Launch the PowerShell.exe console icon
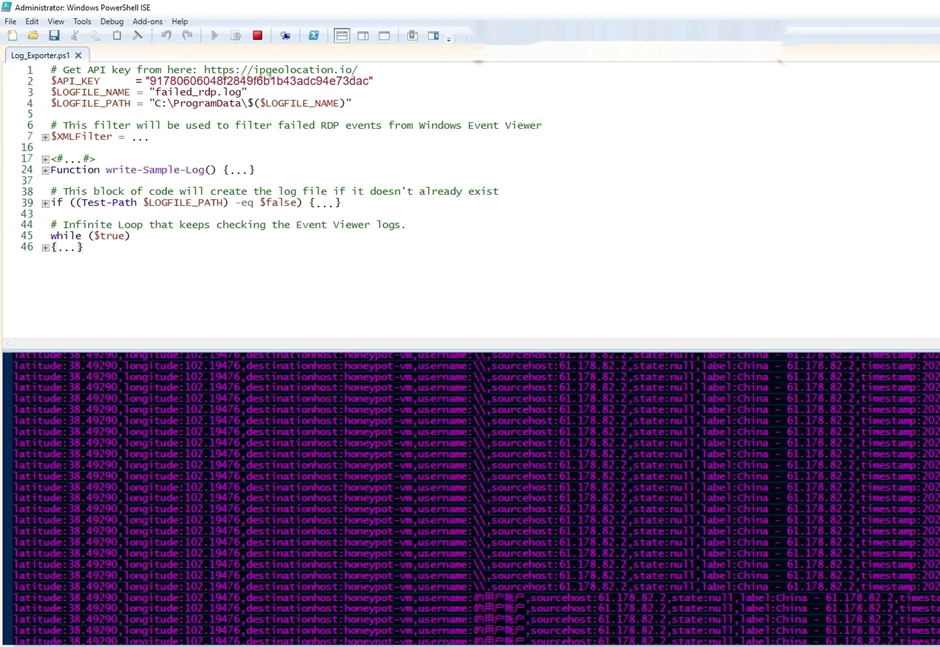 (314, 35)
